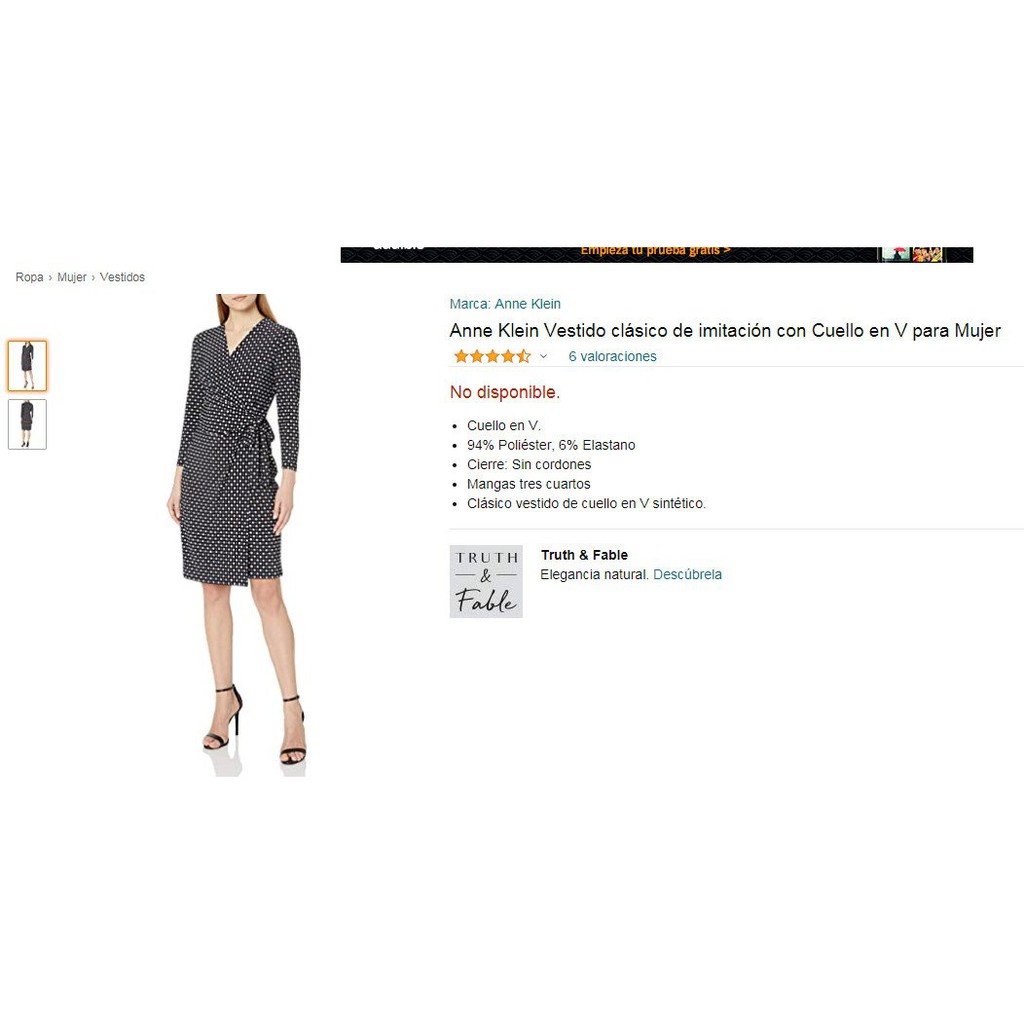Select the back-view dress thumbnail
Screen dimensions: 1024x1024
27,424
